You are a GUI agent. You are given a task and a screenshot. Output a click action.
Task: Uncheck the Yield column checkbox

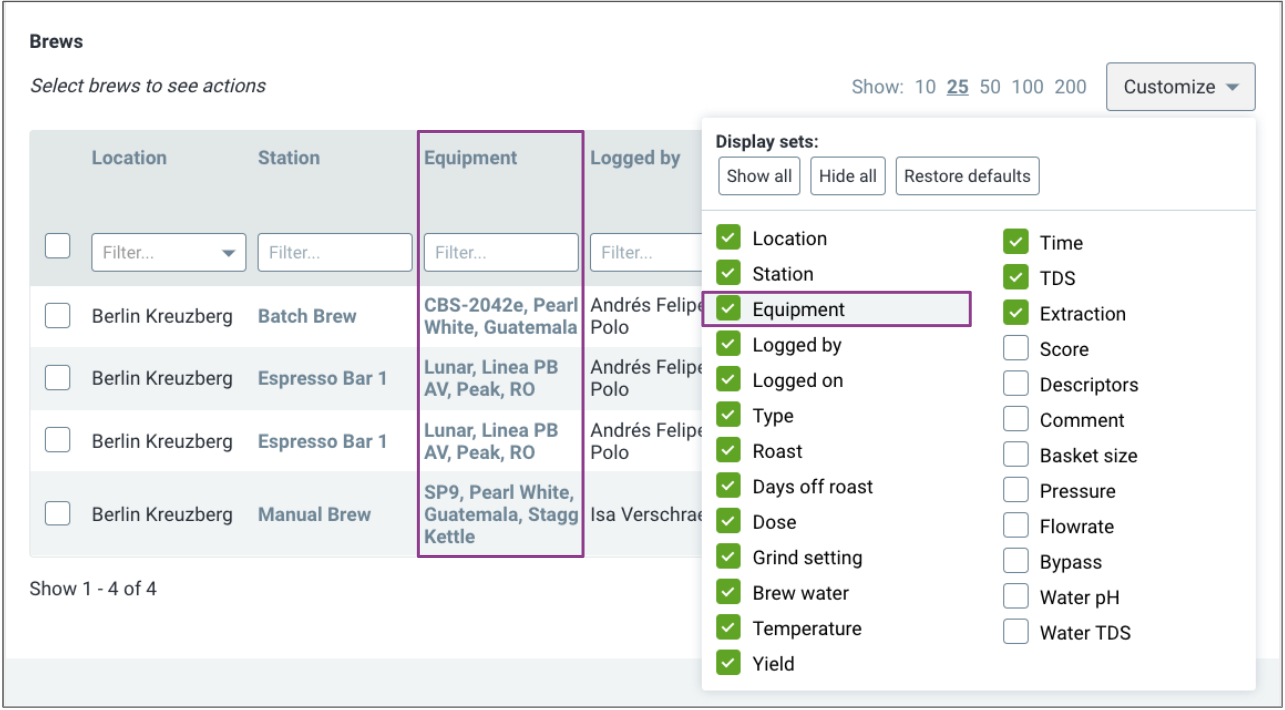pyautogui.click(x=728, y=663)
